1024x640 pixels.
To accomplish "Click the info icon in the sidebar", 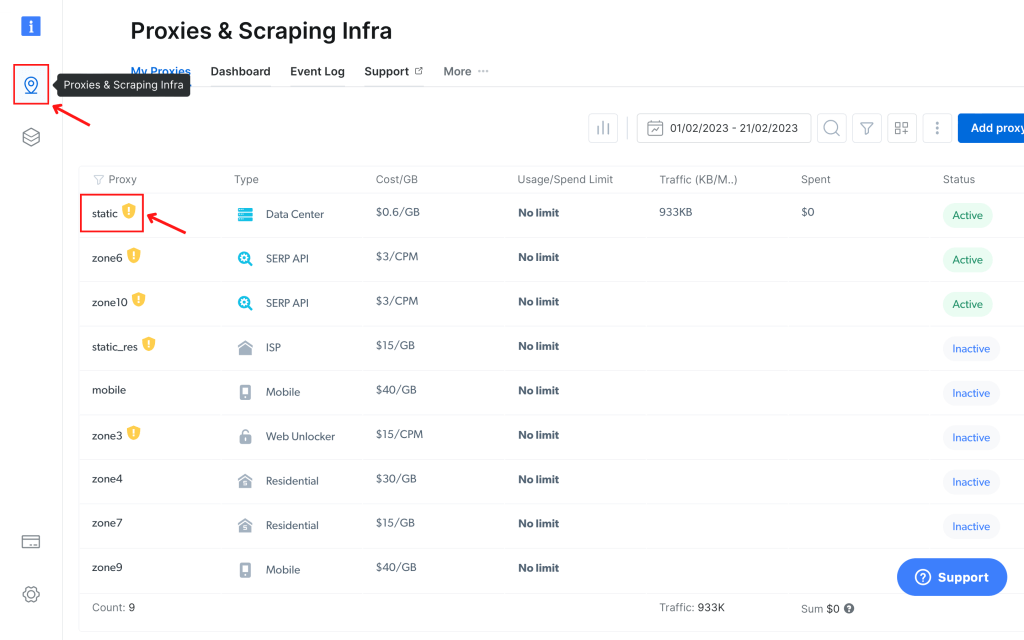I will (x=30, y=26).
